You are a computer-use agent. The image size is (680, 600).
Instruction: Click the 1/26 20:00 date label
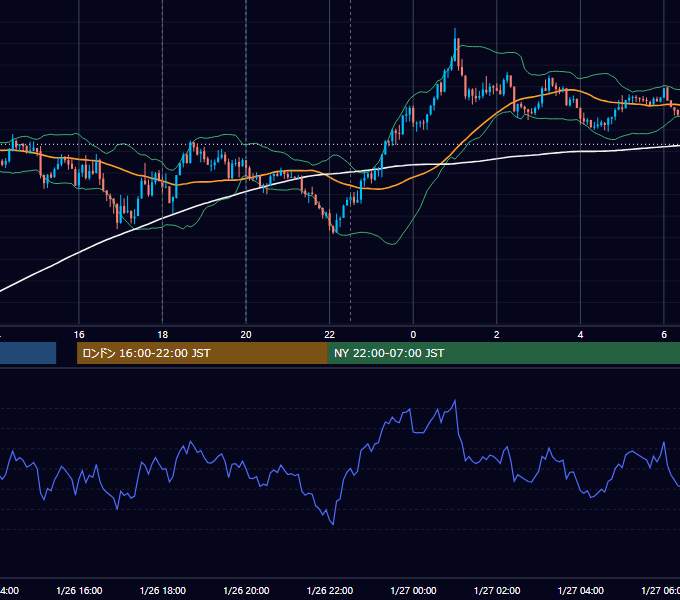coord(246,590)
